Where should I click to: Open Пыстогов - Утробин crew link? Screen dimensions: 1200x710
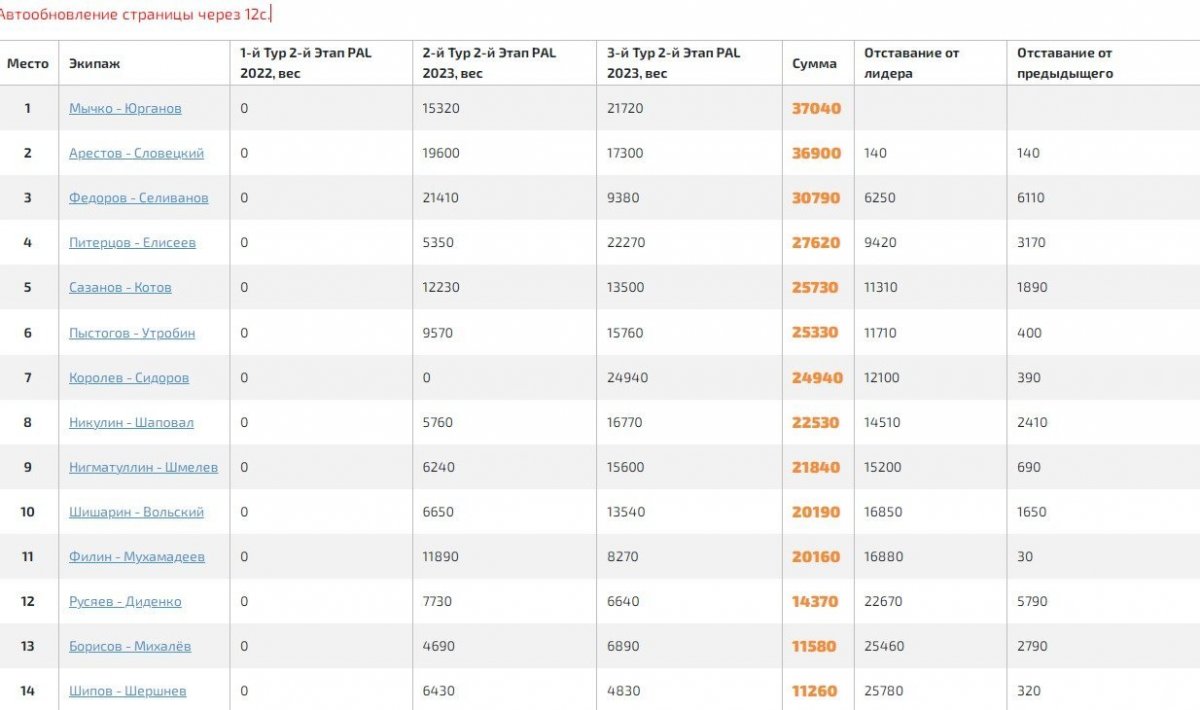[132, 333]
